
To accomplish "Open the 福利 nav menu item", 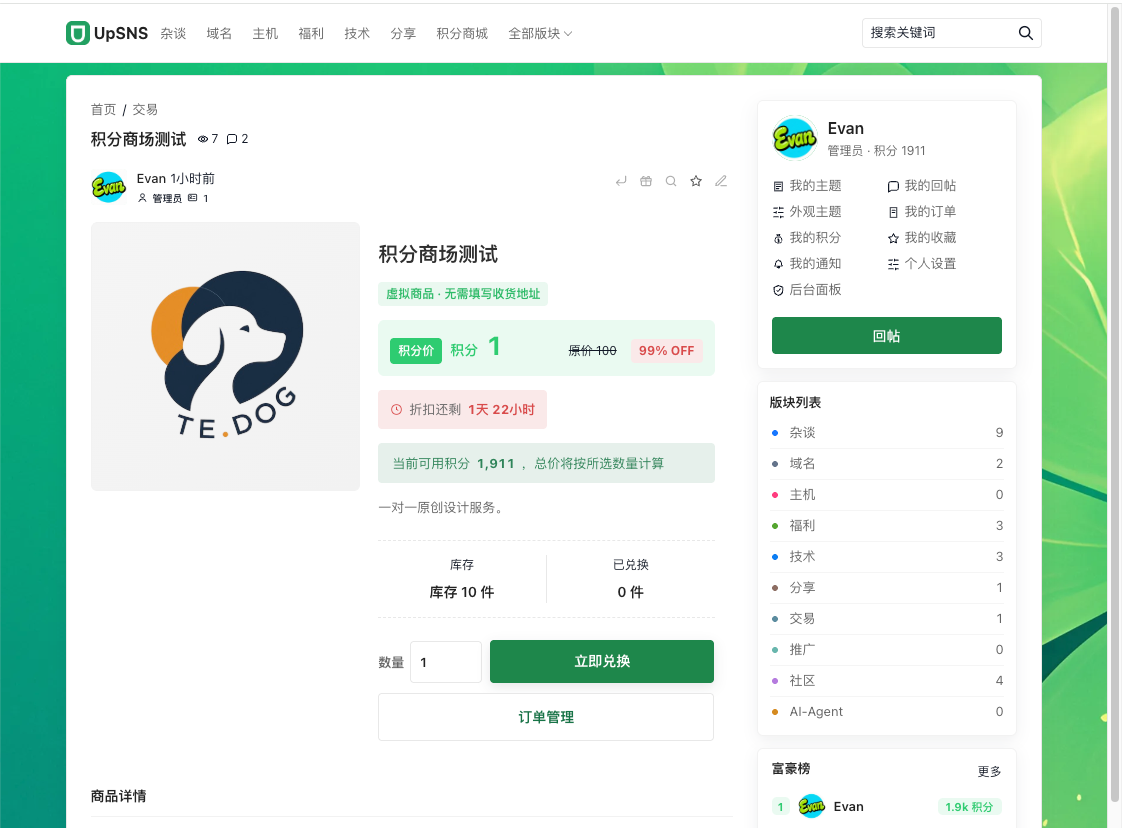I will click(311, 34).
